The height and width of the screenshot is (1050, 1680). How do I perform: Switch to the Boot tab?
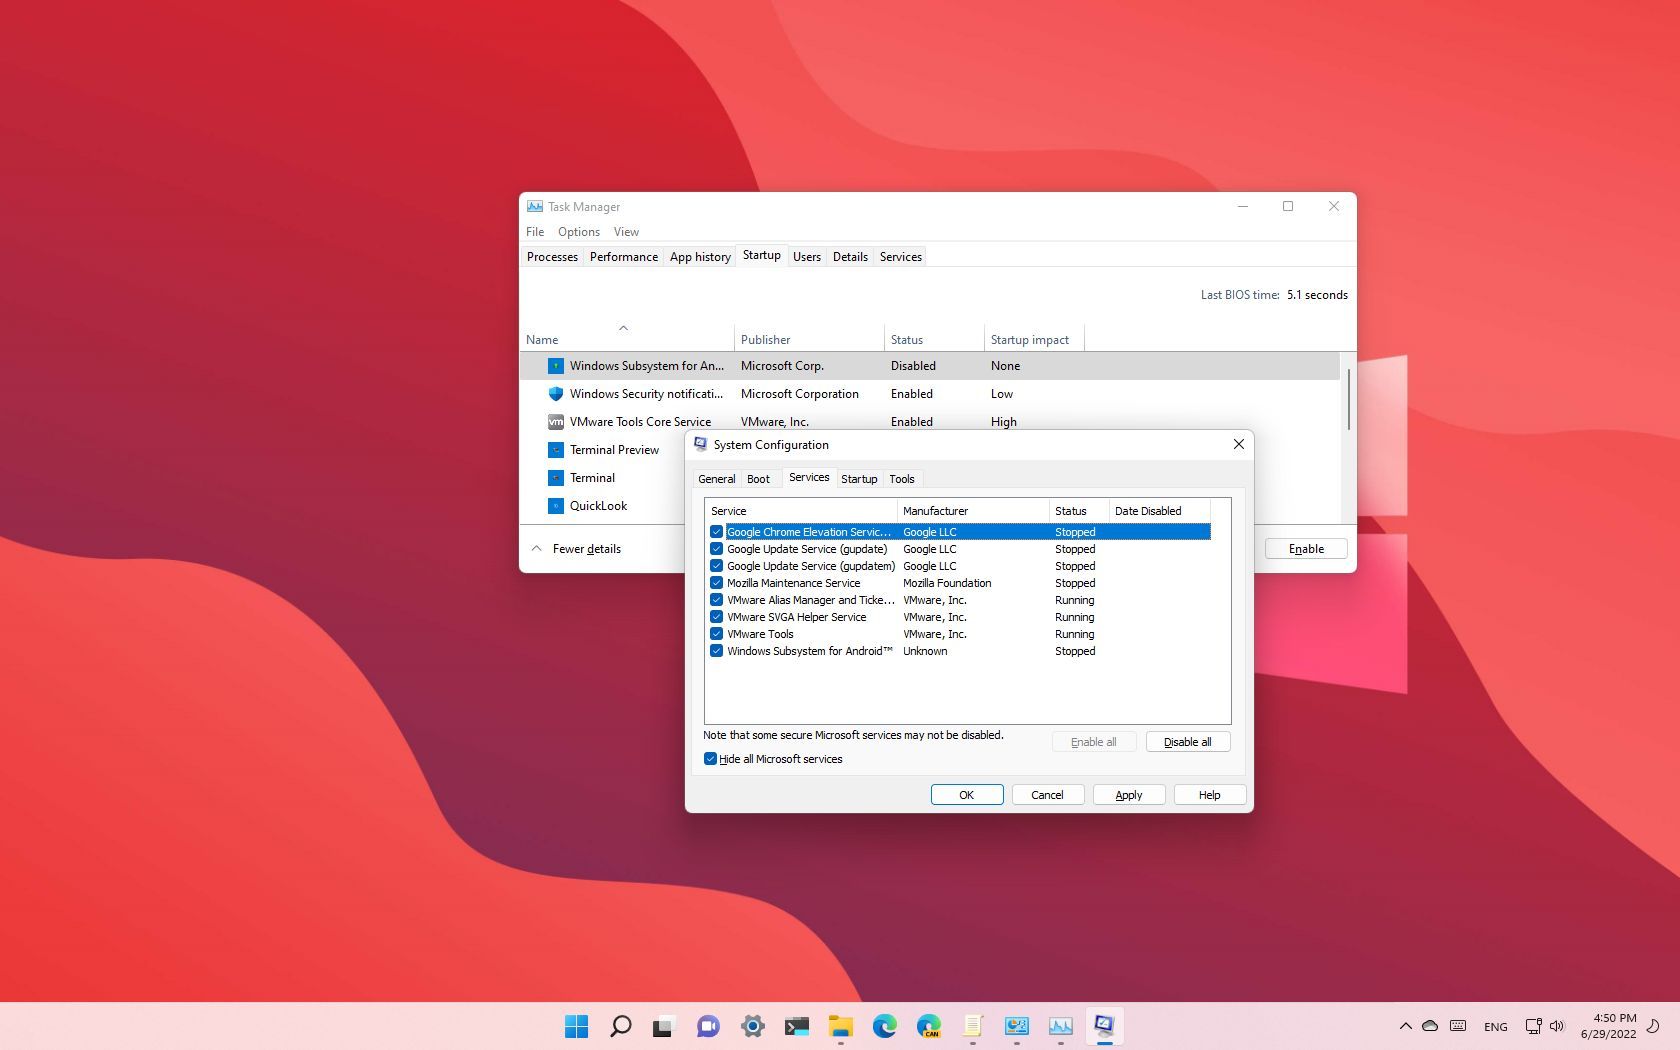(759, 479)
